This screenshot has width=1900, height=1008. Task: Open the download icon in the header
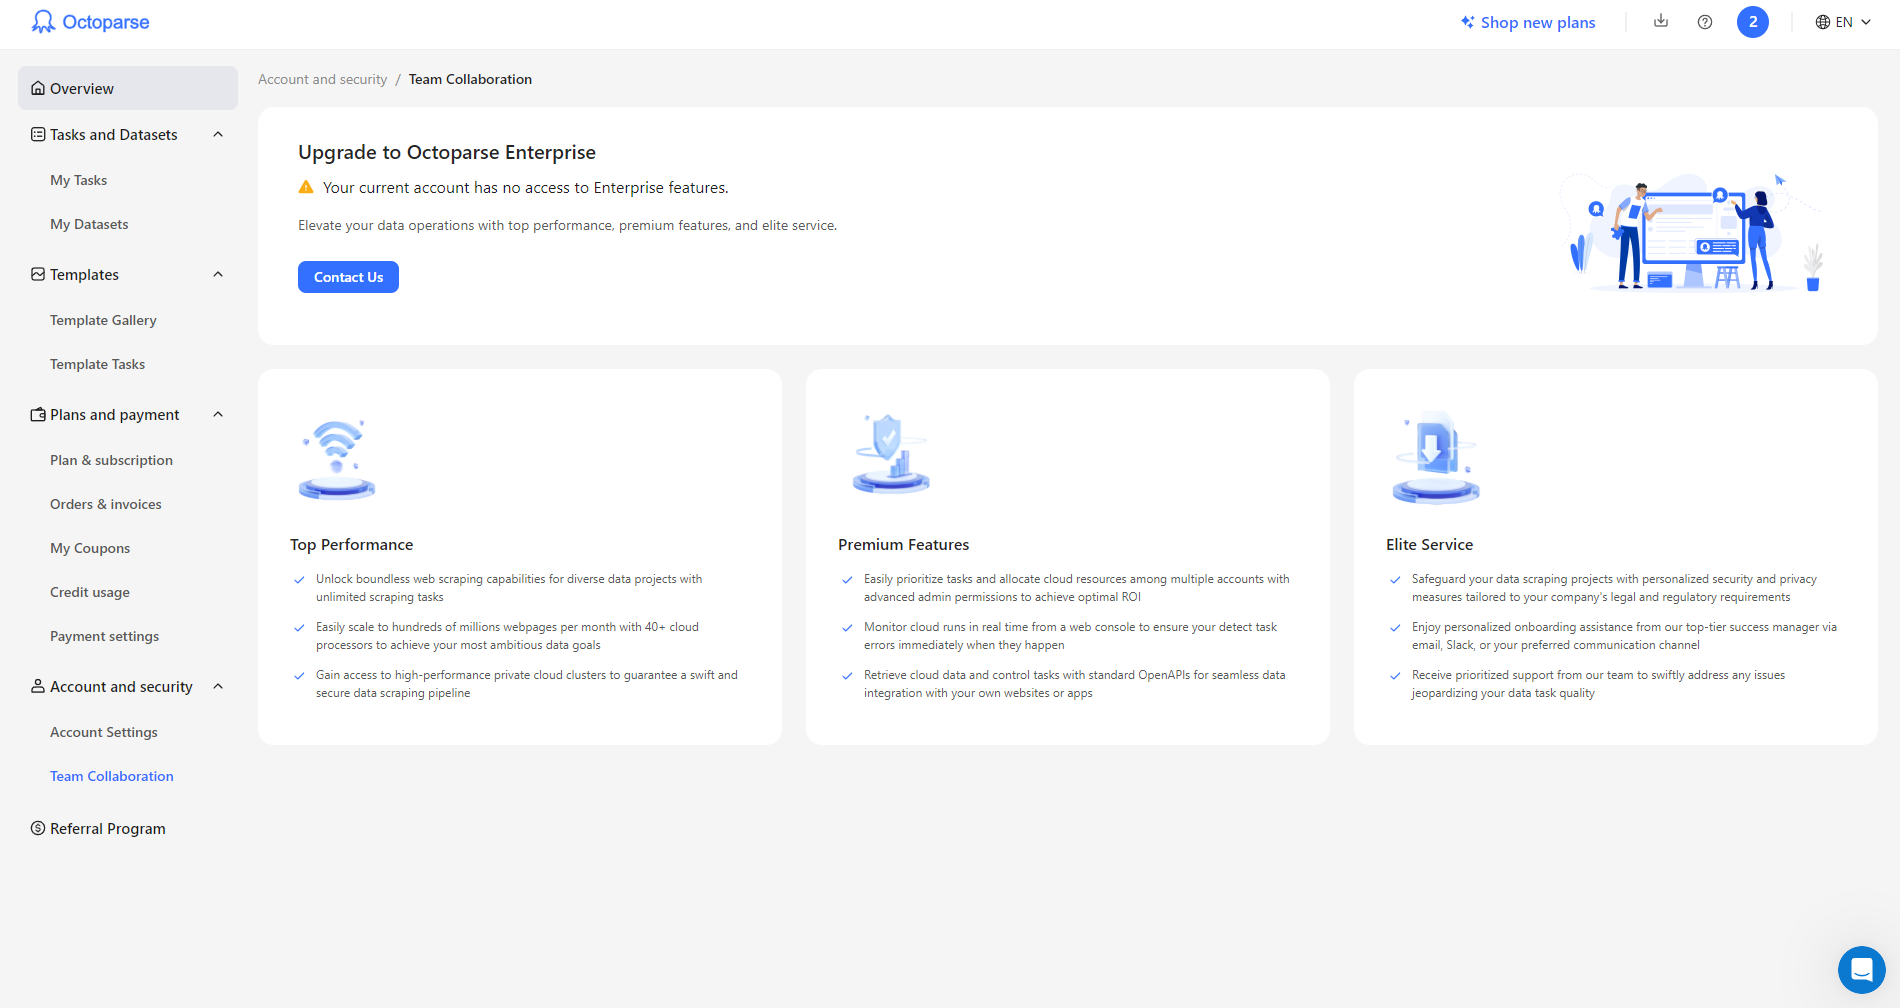[1661, 21]
